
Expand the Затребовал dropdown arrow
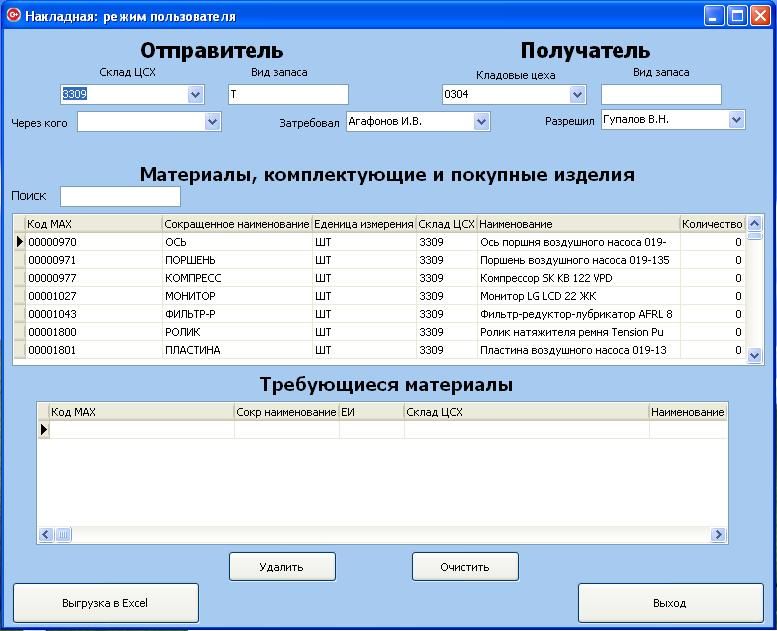[481, 121]
